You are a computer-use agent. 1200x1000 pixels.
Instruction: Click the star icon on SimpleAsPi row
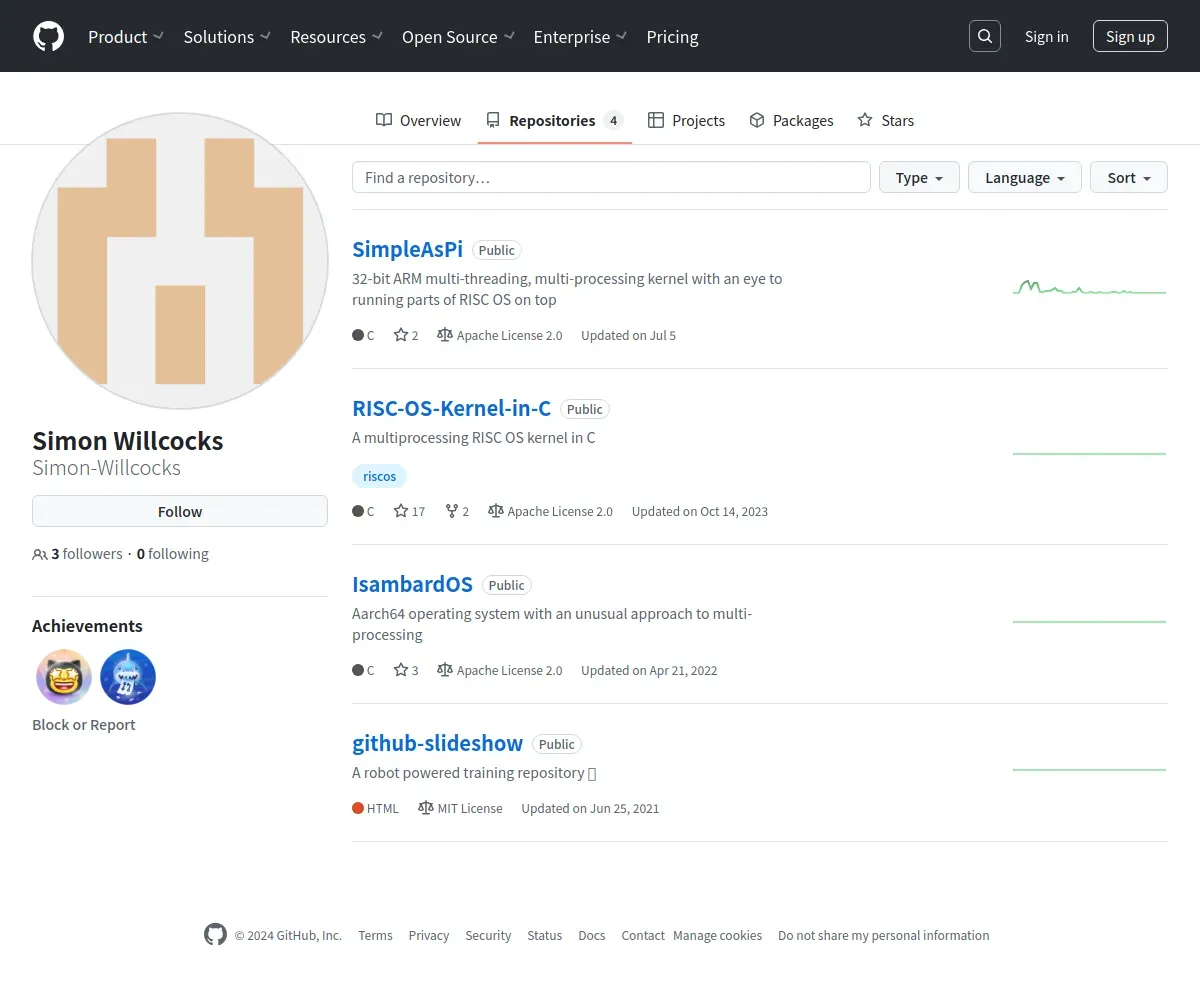tap(401, 335)
